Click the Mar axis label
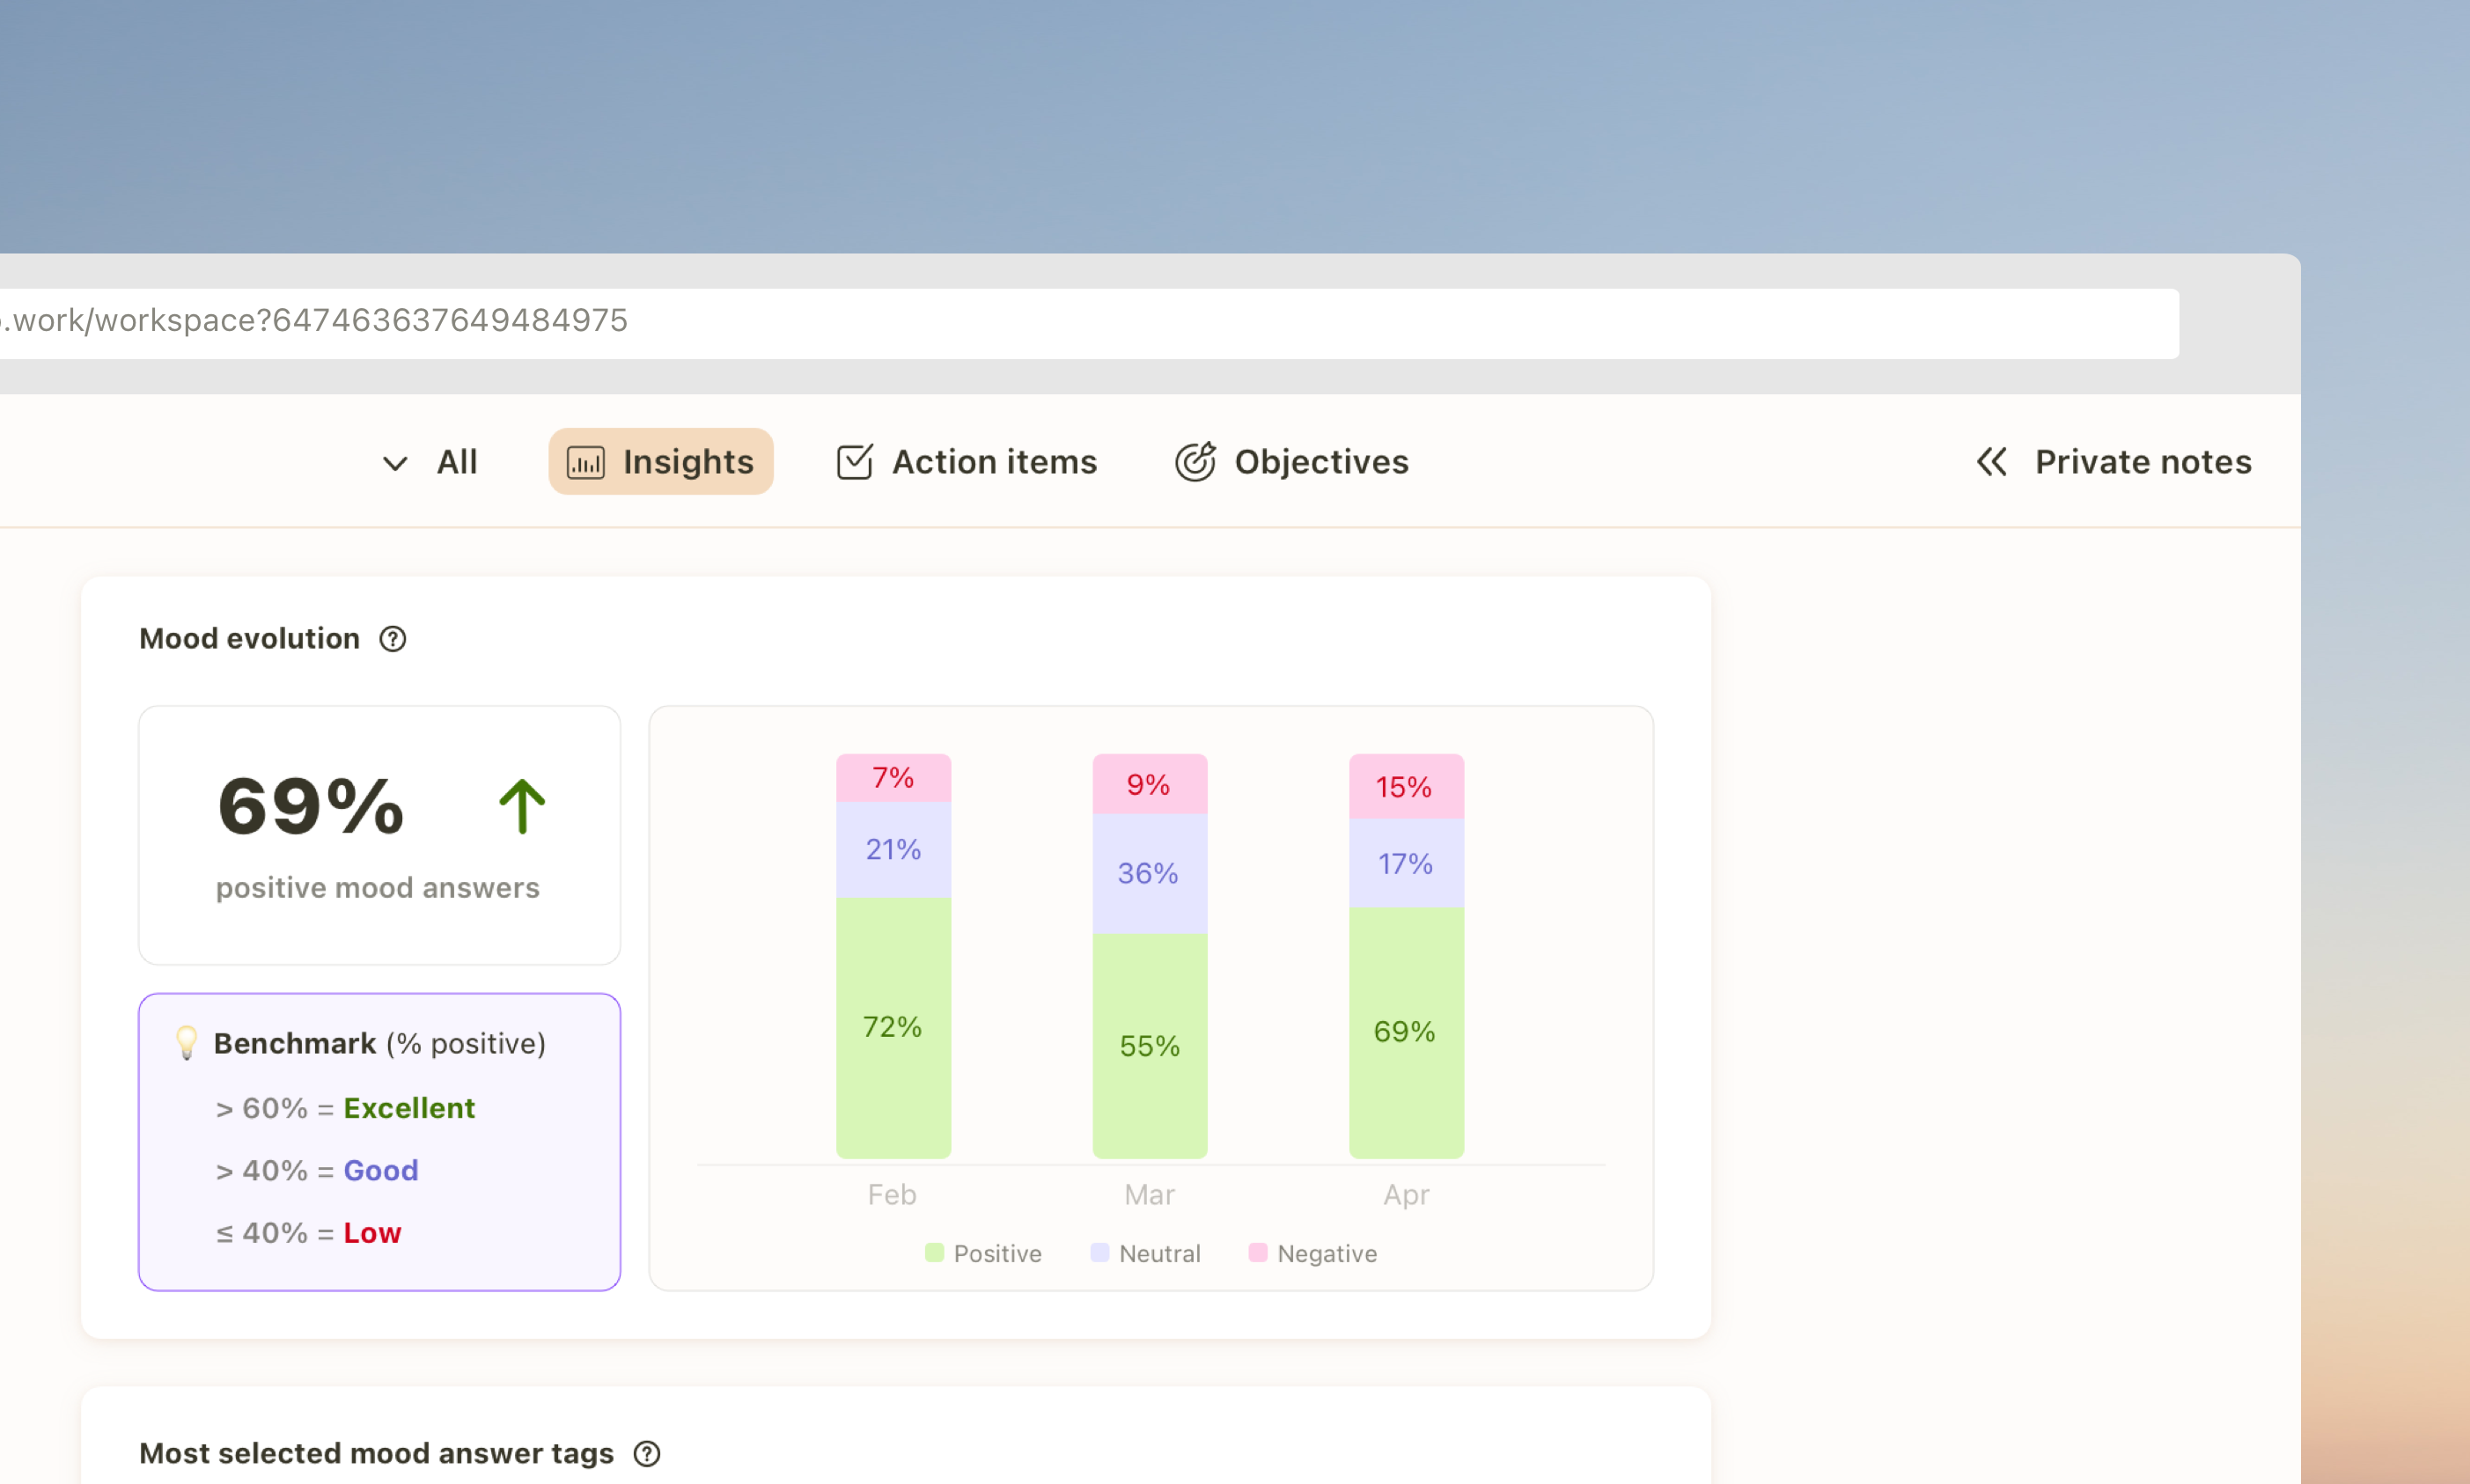The height and width of the screenshot is (1484, 2470). 1149,1194
